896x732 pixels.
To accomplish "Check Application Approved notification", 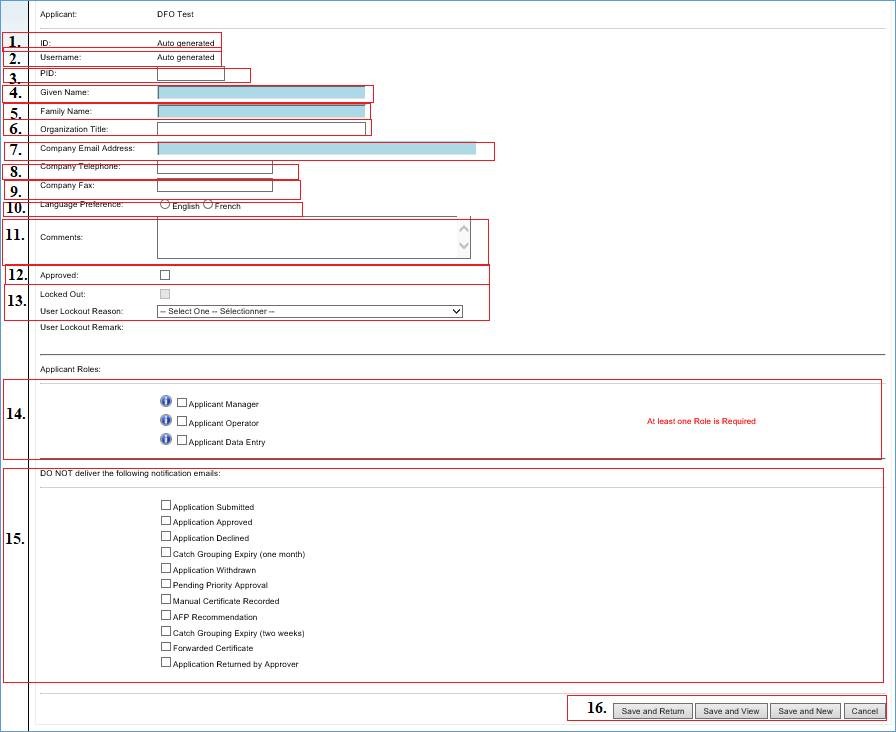I will [x=166, y=521].
